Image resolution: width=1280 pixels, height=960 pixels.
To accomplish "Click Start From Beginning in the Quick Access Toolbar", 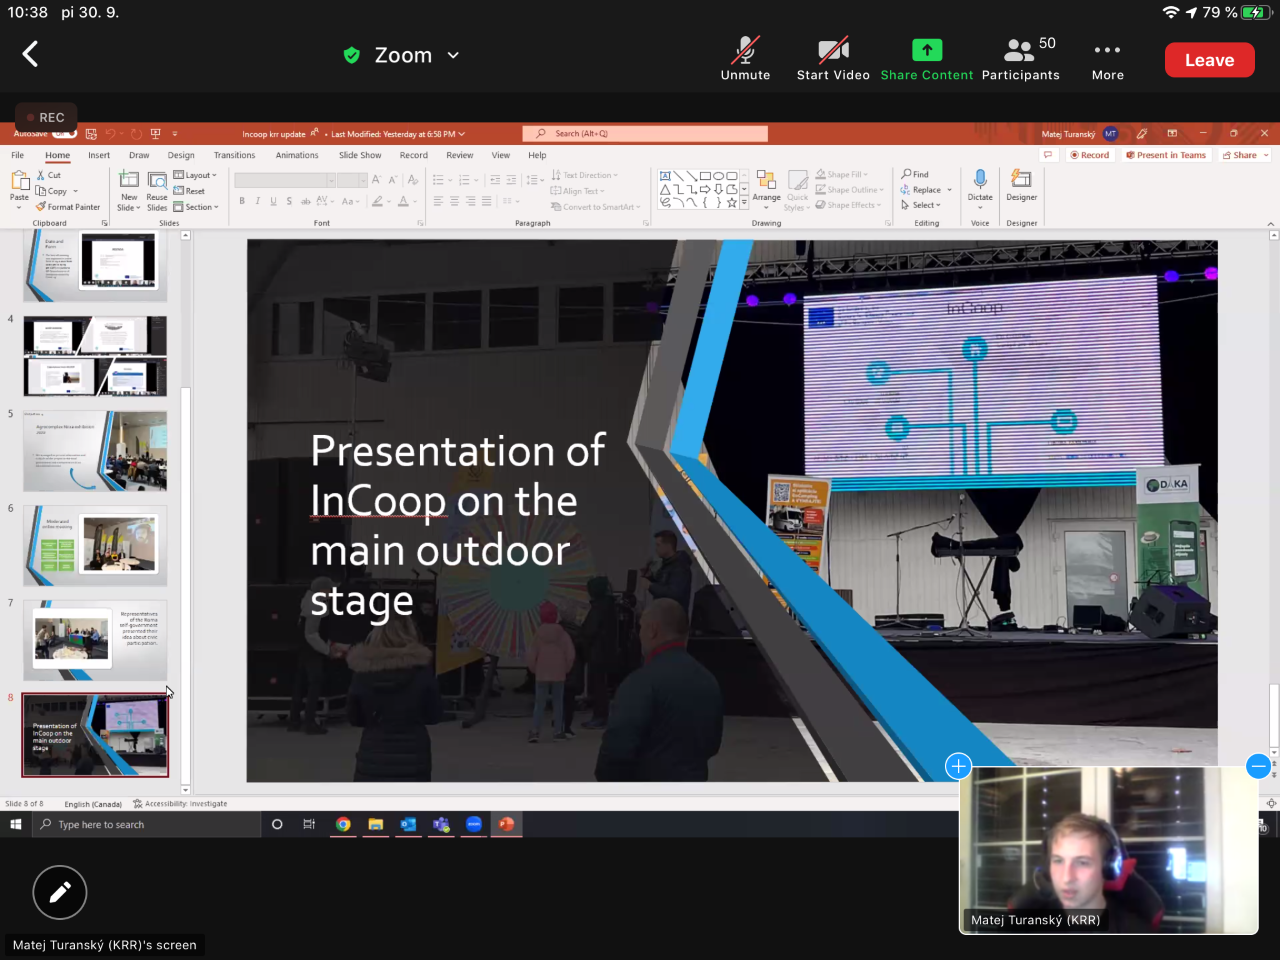I will (x=155, y=134).
